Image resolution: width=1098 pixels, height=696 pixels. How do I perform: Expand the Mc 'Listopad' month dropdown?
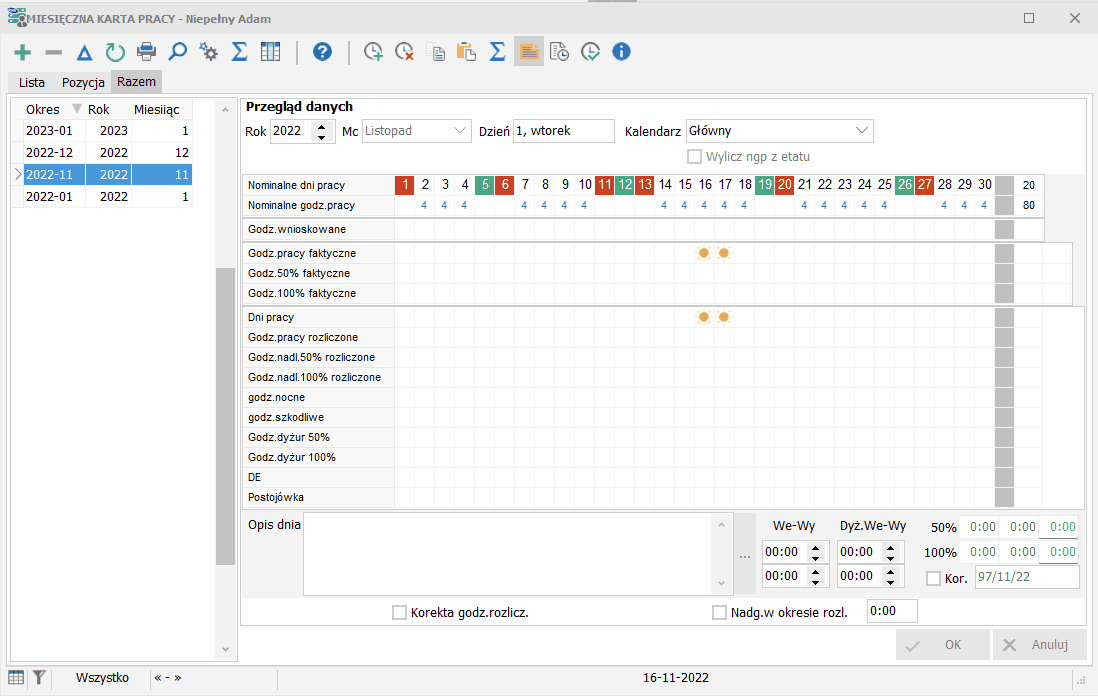pos(459,131)
